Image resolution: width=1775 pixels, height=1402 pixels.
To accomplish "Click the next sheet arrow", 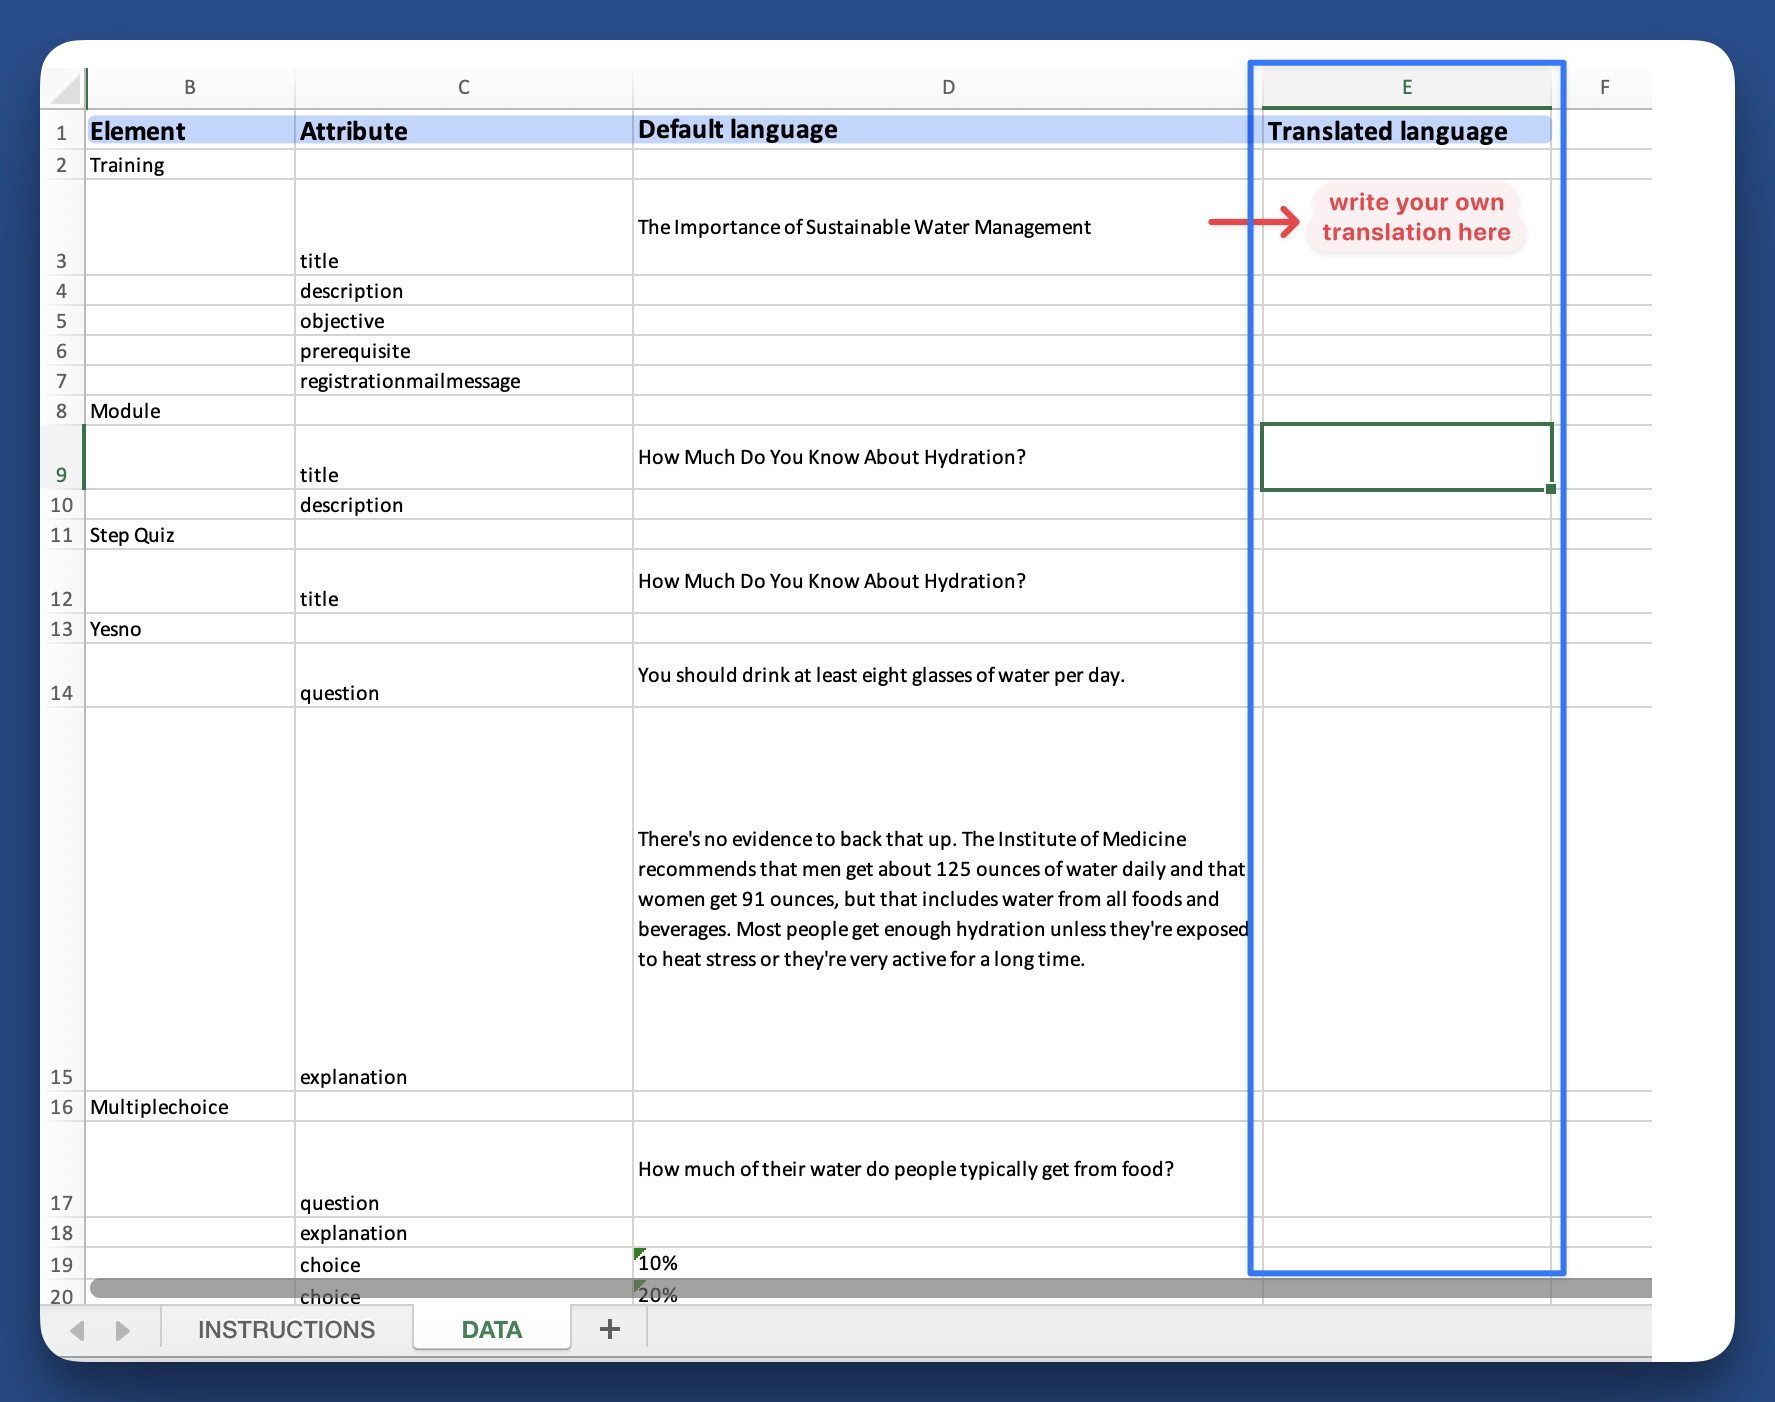I will 122,1330.
